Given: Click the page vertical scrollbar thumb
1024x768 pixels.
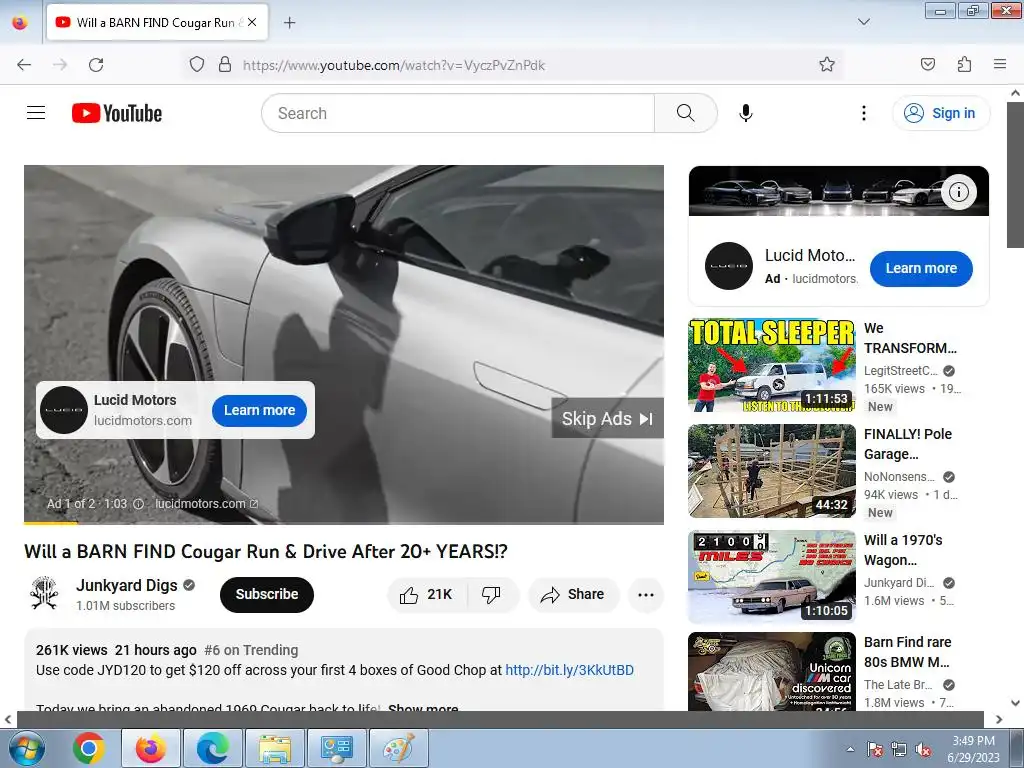Looking at the screenshot, I should (x=1016, y=175).
